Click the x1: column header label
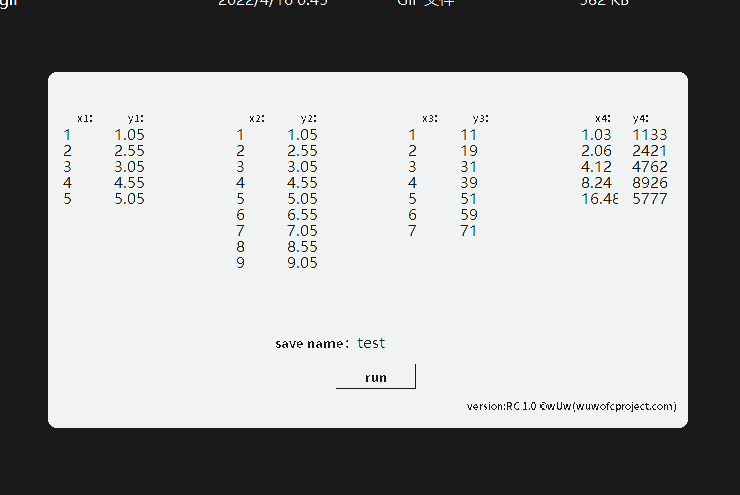 pyautogui.click(x=85, y=118)
